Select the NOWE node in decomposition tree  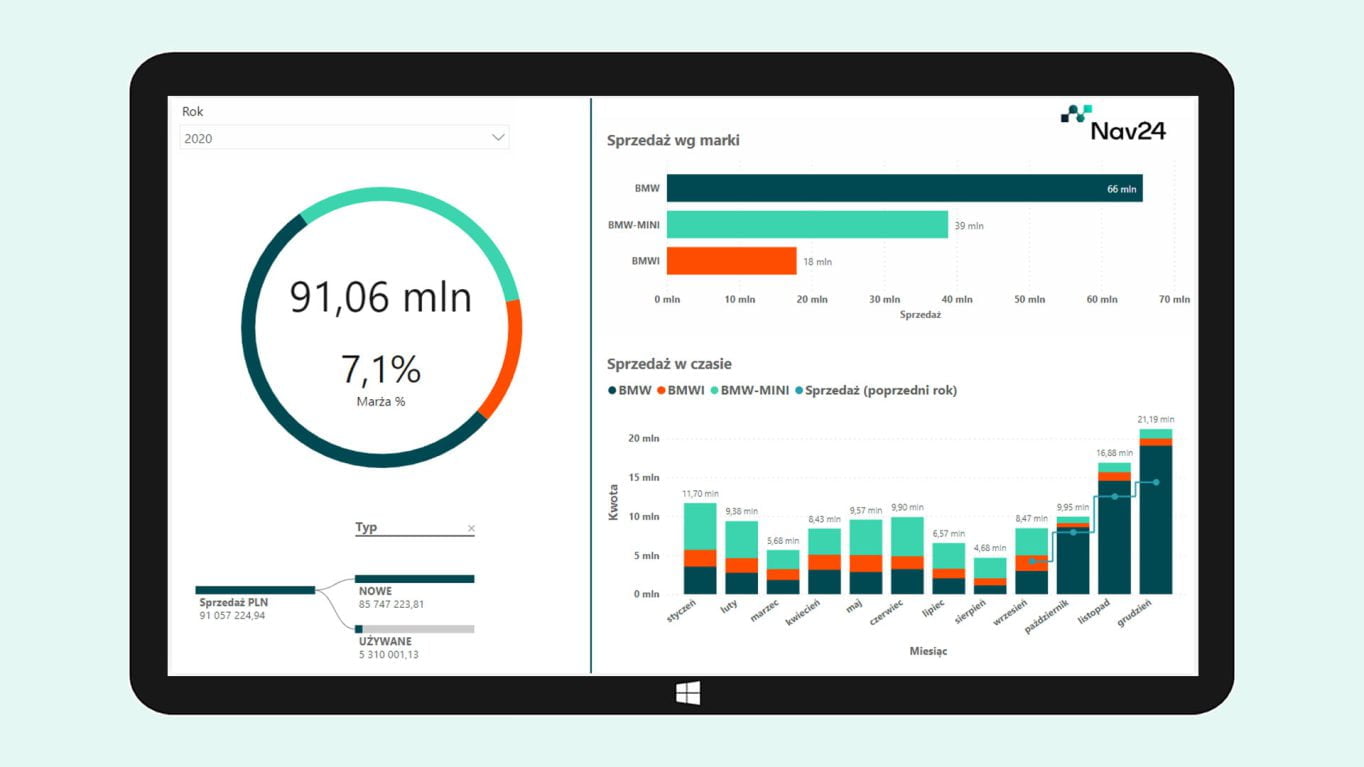coord(414,578)
